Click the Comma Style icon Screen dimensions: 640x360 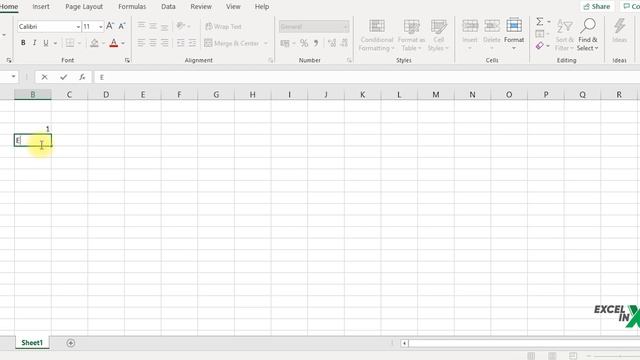(x=316, y=43)
